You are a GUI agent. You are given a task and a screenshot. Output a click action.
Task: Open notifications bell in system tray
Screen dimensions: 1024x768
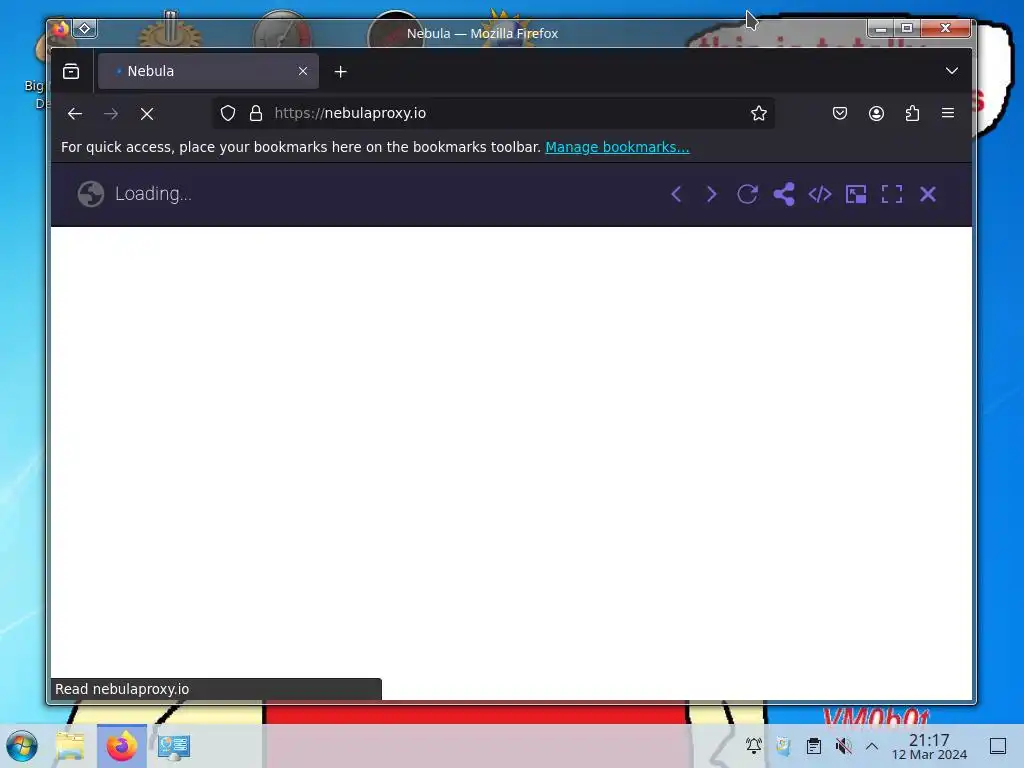754,745
